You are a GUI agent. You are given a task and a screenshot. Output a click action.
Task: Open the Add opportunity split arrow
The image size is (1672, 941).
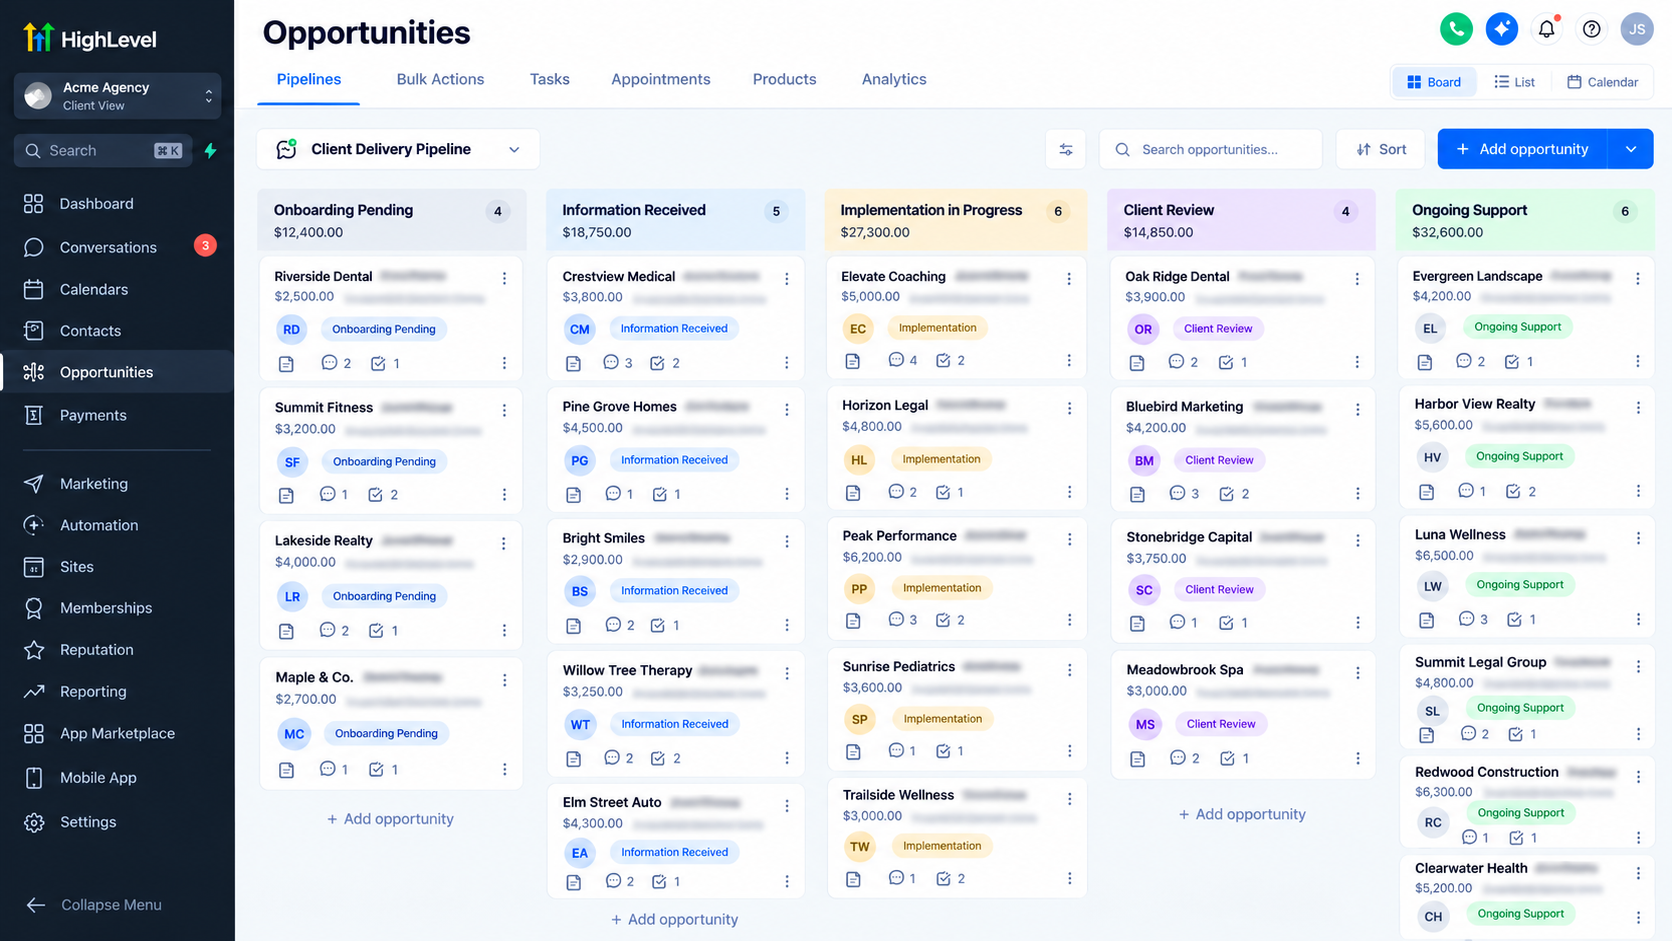[1631, 149]
